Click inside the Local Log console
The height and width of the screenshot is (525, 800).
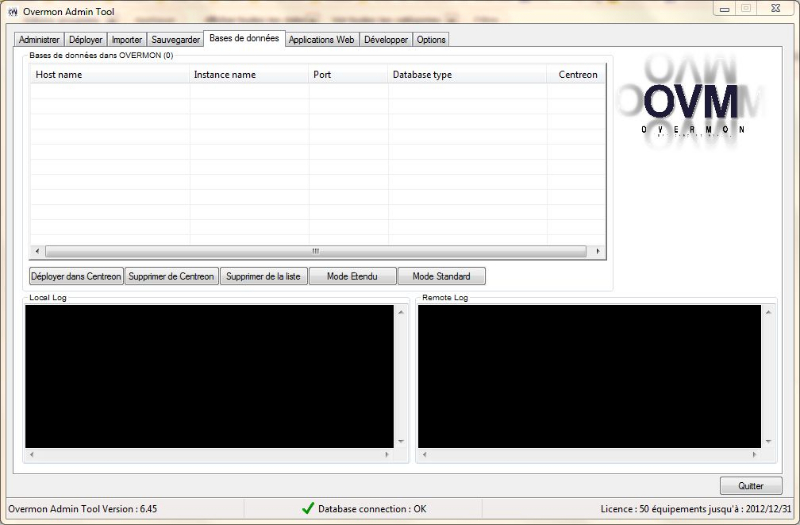point(209,377)
